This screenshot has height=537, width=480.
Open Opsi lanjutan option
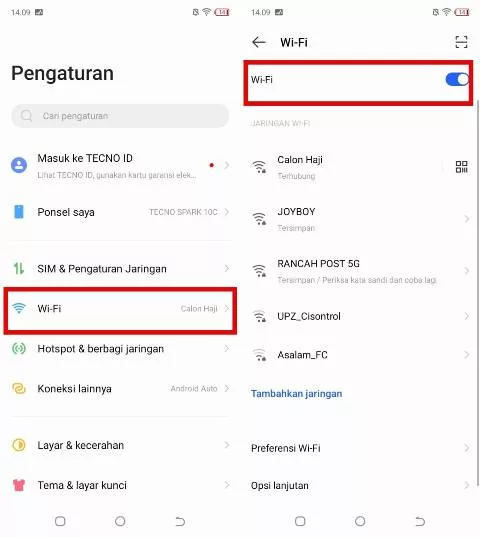click(359, 485)
